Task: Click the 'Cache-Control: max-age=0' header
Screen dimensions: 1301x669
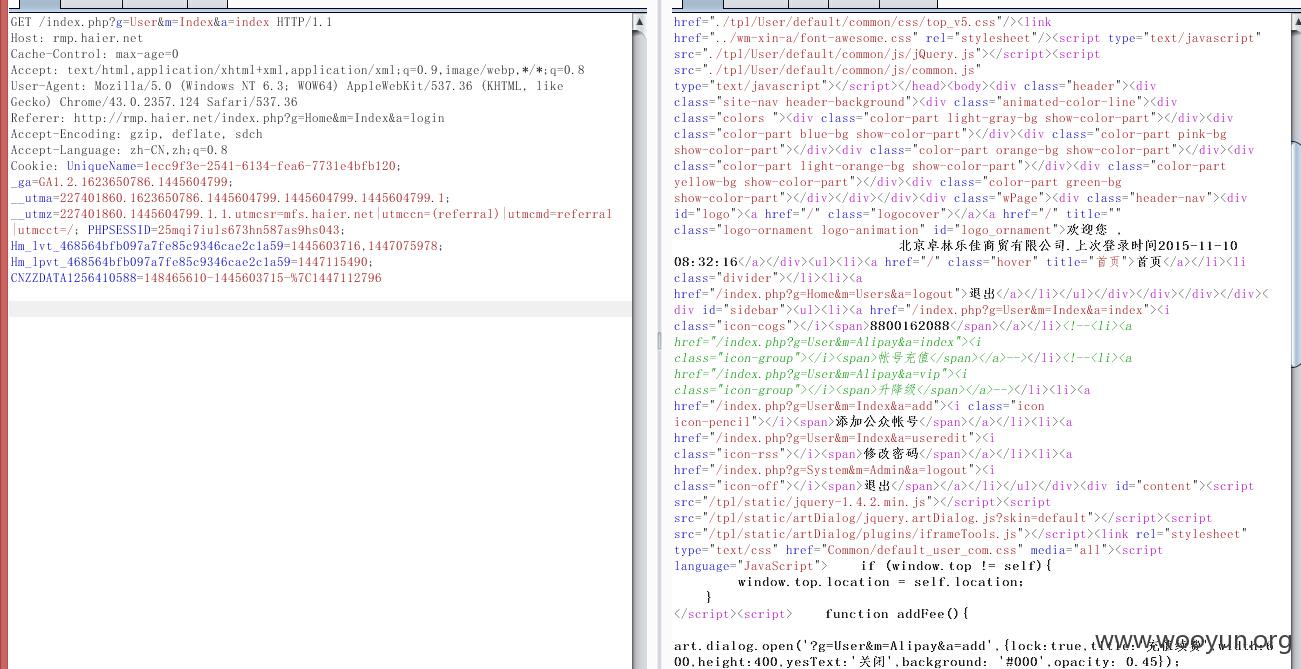Action: [95, 54]
